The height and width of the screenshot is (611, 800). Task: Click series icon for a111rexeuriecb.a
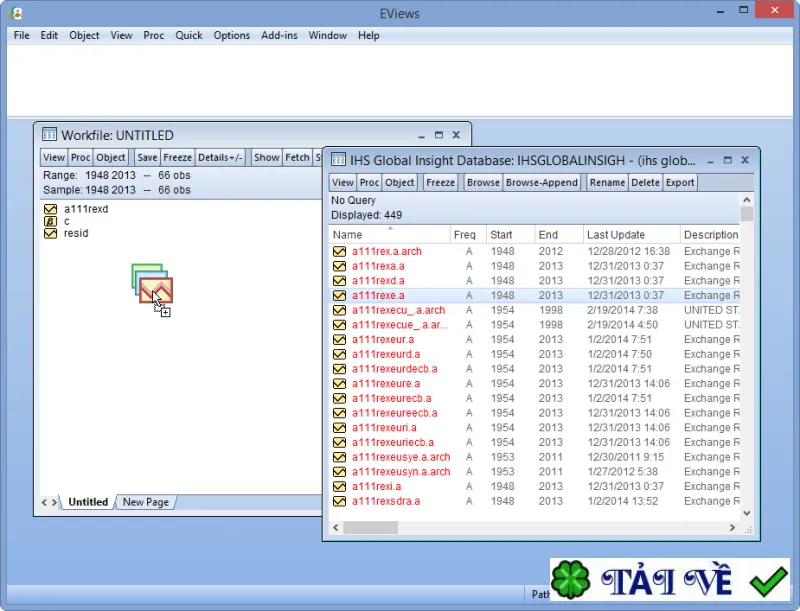click(x=339, y=442)
